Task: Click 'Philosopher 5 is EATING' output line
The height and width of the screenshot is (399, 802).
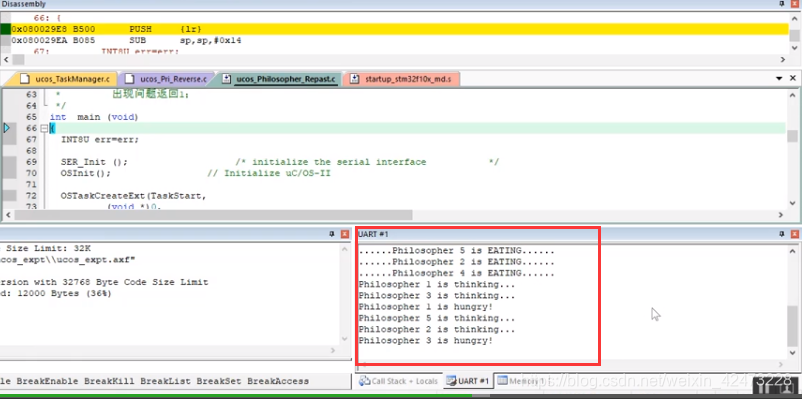Action: [456, 251]
